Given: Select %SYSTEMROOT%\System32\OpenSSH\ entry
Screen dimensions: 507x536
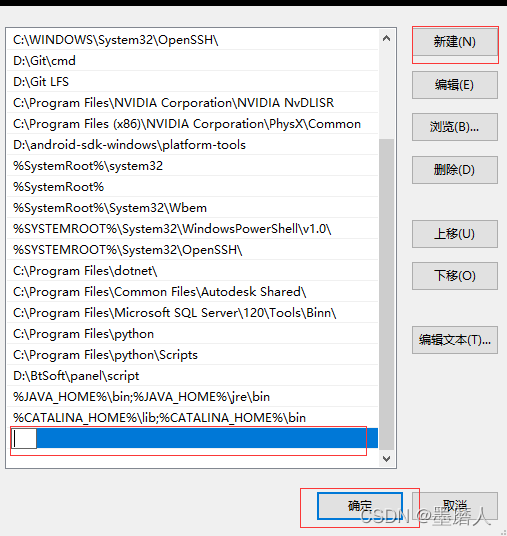Looking at the screenshot, I should coord(192,250).
